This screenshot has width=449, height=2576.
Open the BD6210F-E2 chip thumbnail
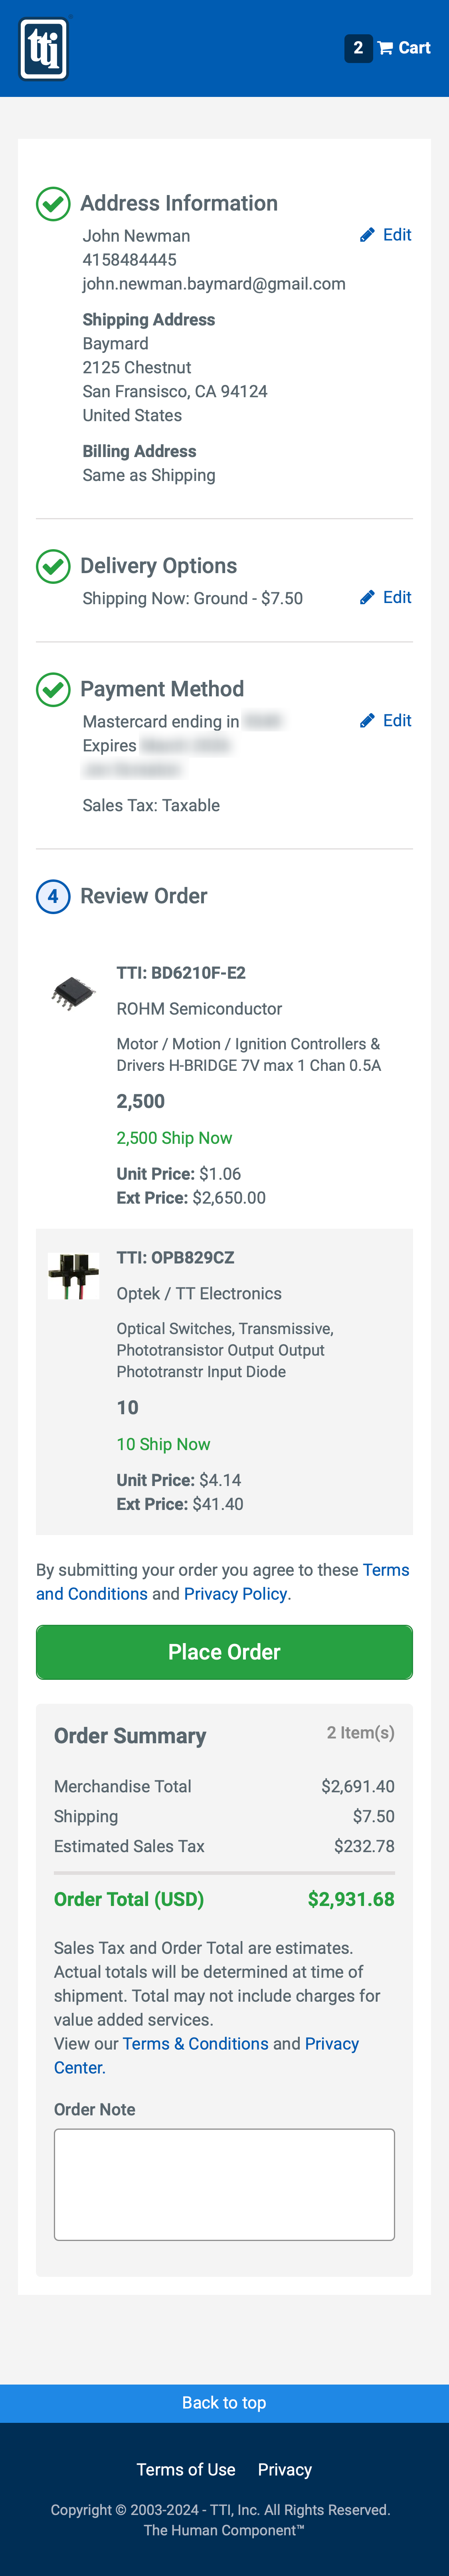73,993
